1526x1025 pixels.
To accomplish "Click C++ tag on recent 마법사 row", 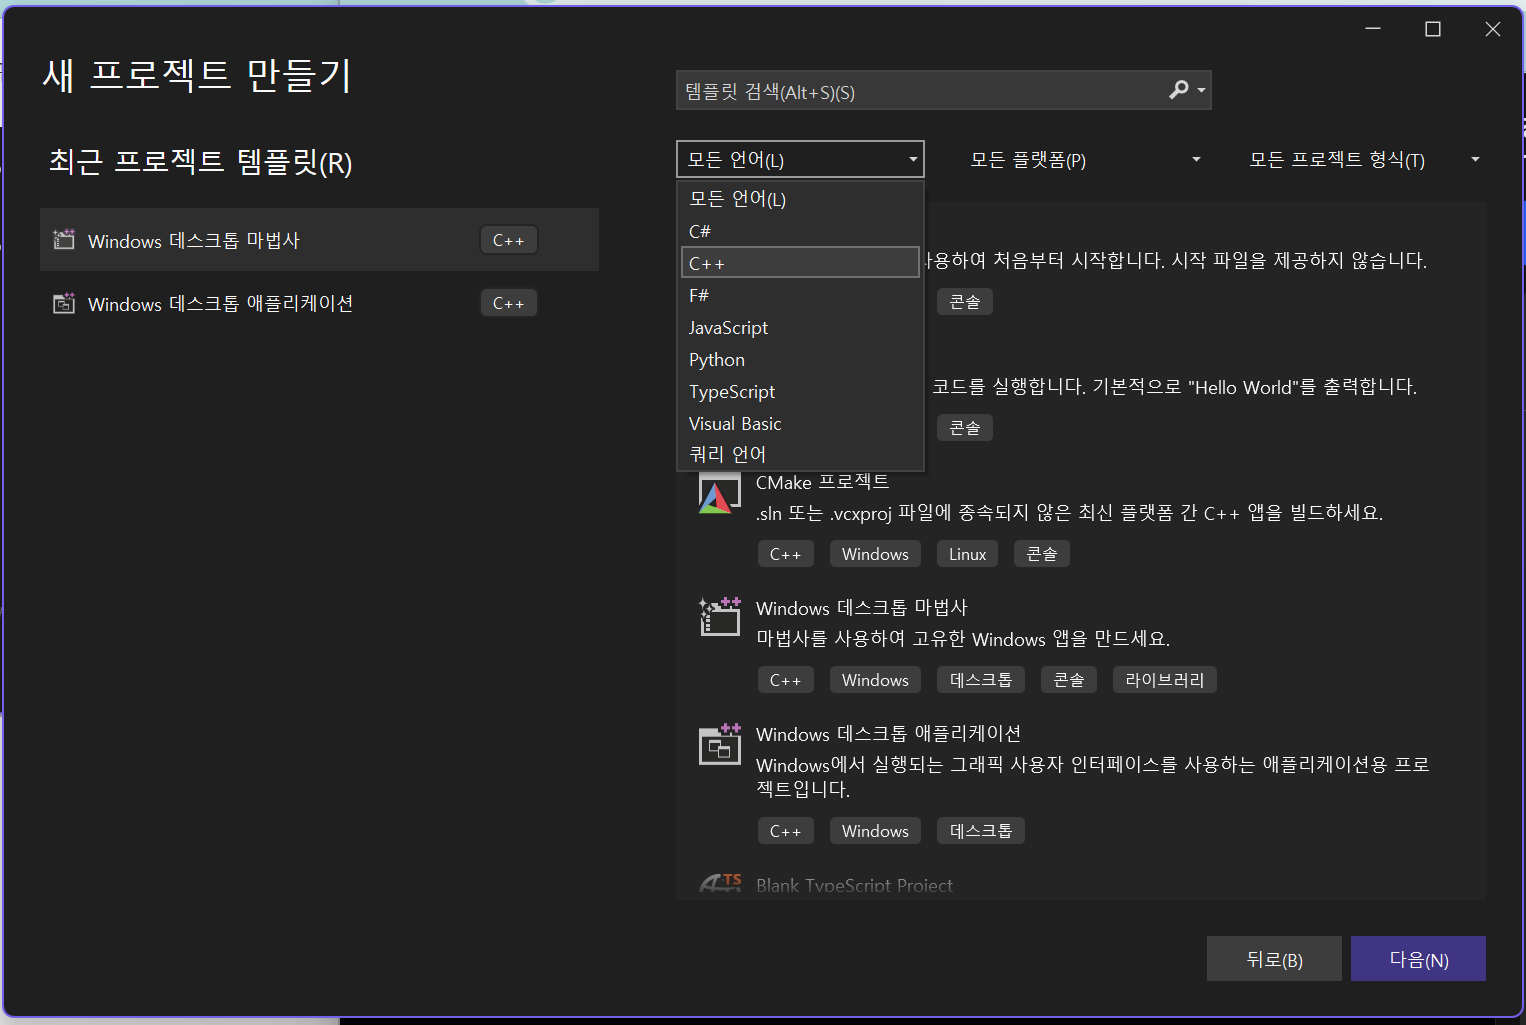I will click(508, 240).
